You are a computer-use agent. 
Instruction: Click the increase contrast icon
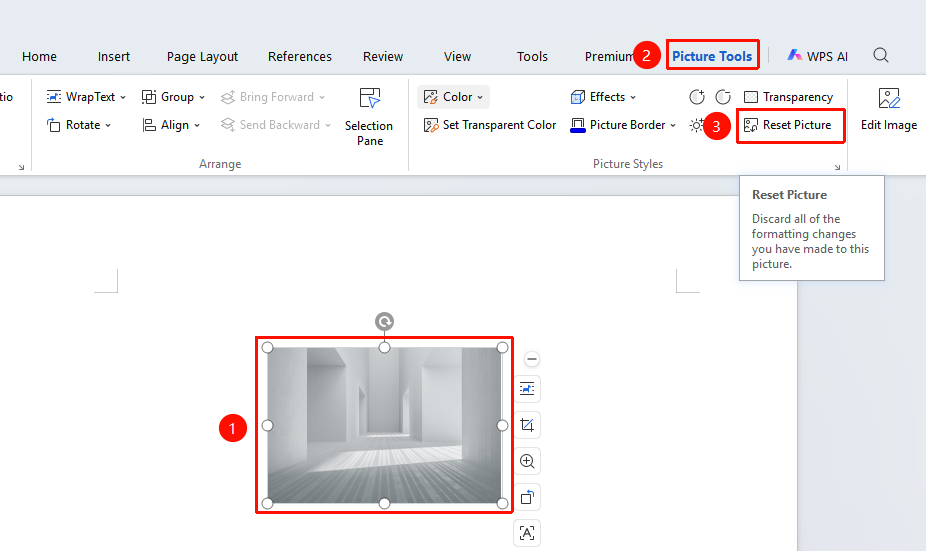(697, 97)
